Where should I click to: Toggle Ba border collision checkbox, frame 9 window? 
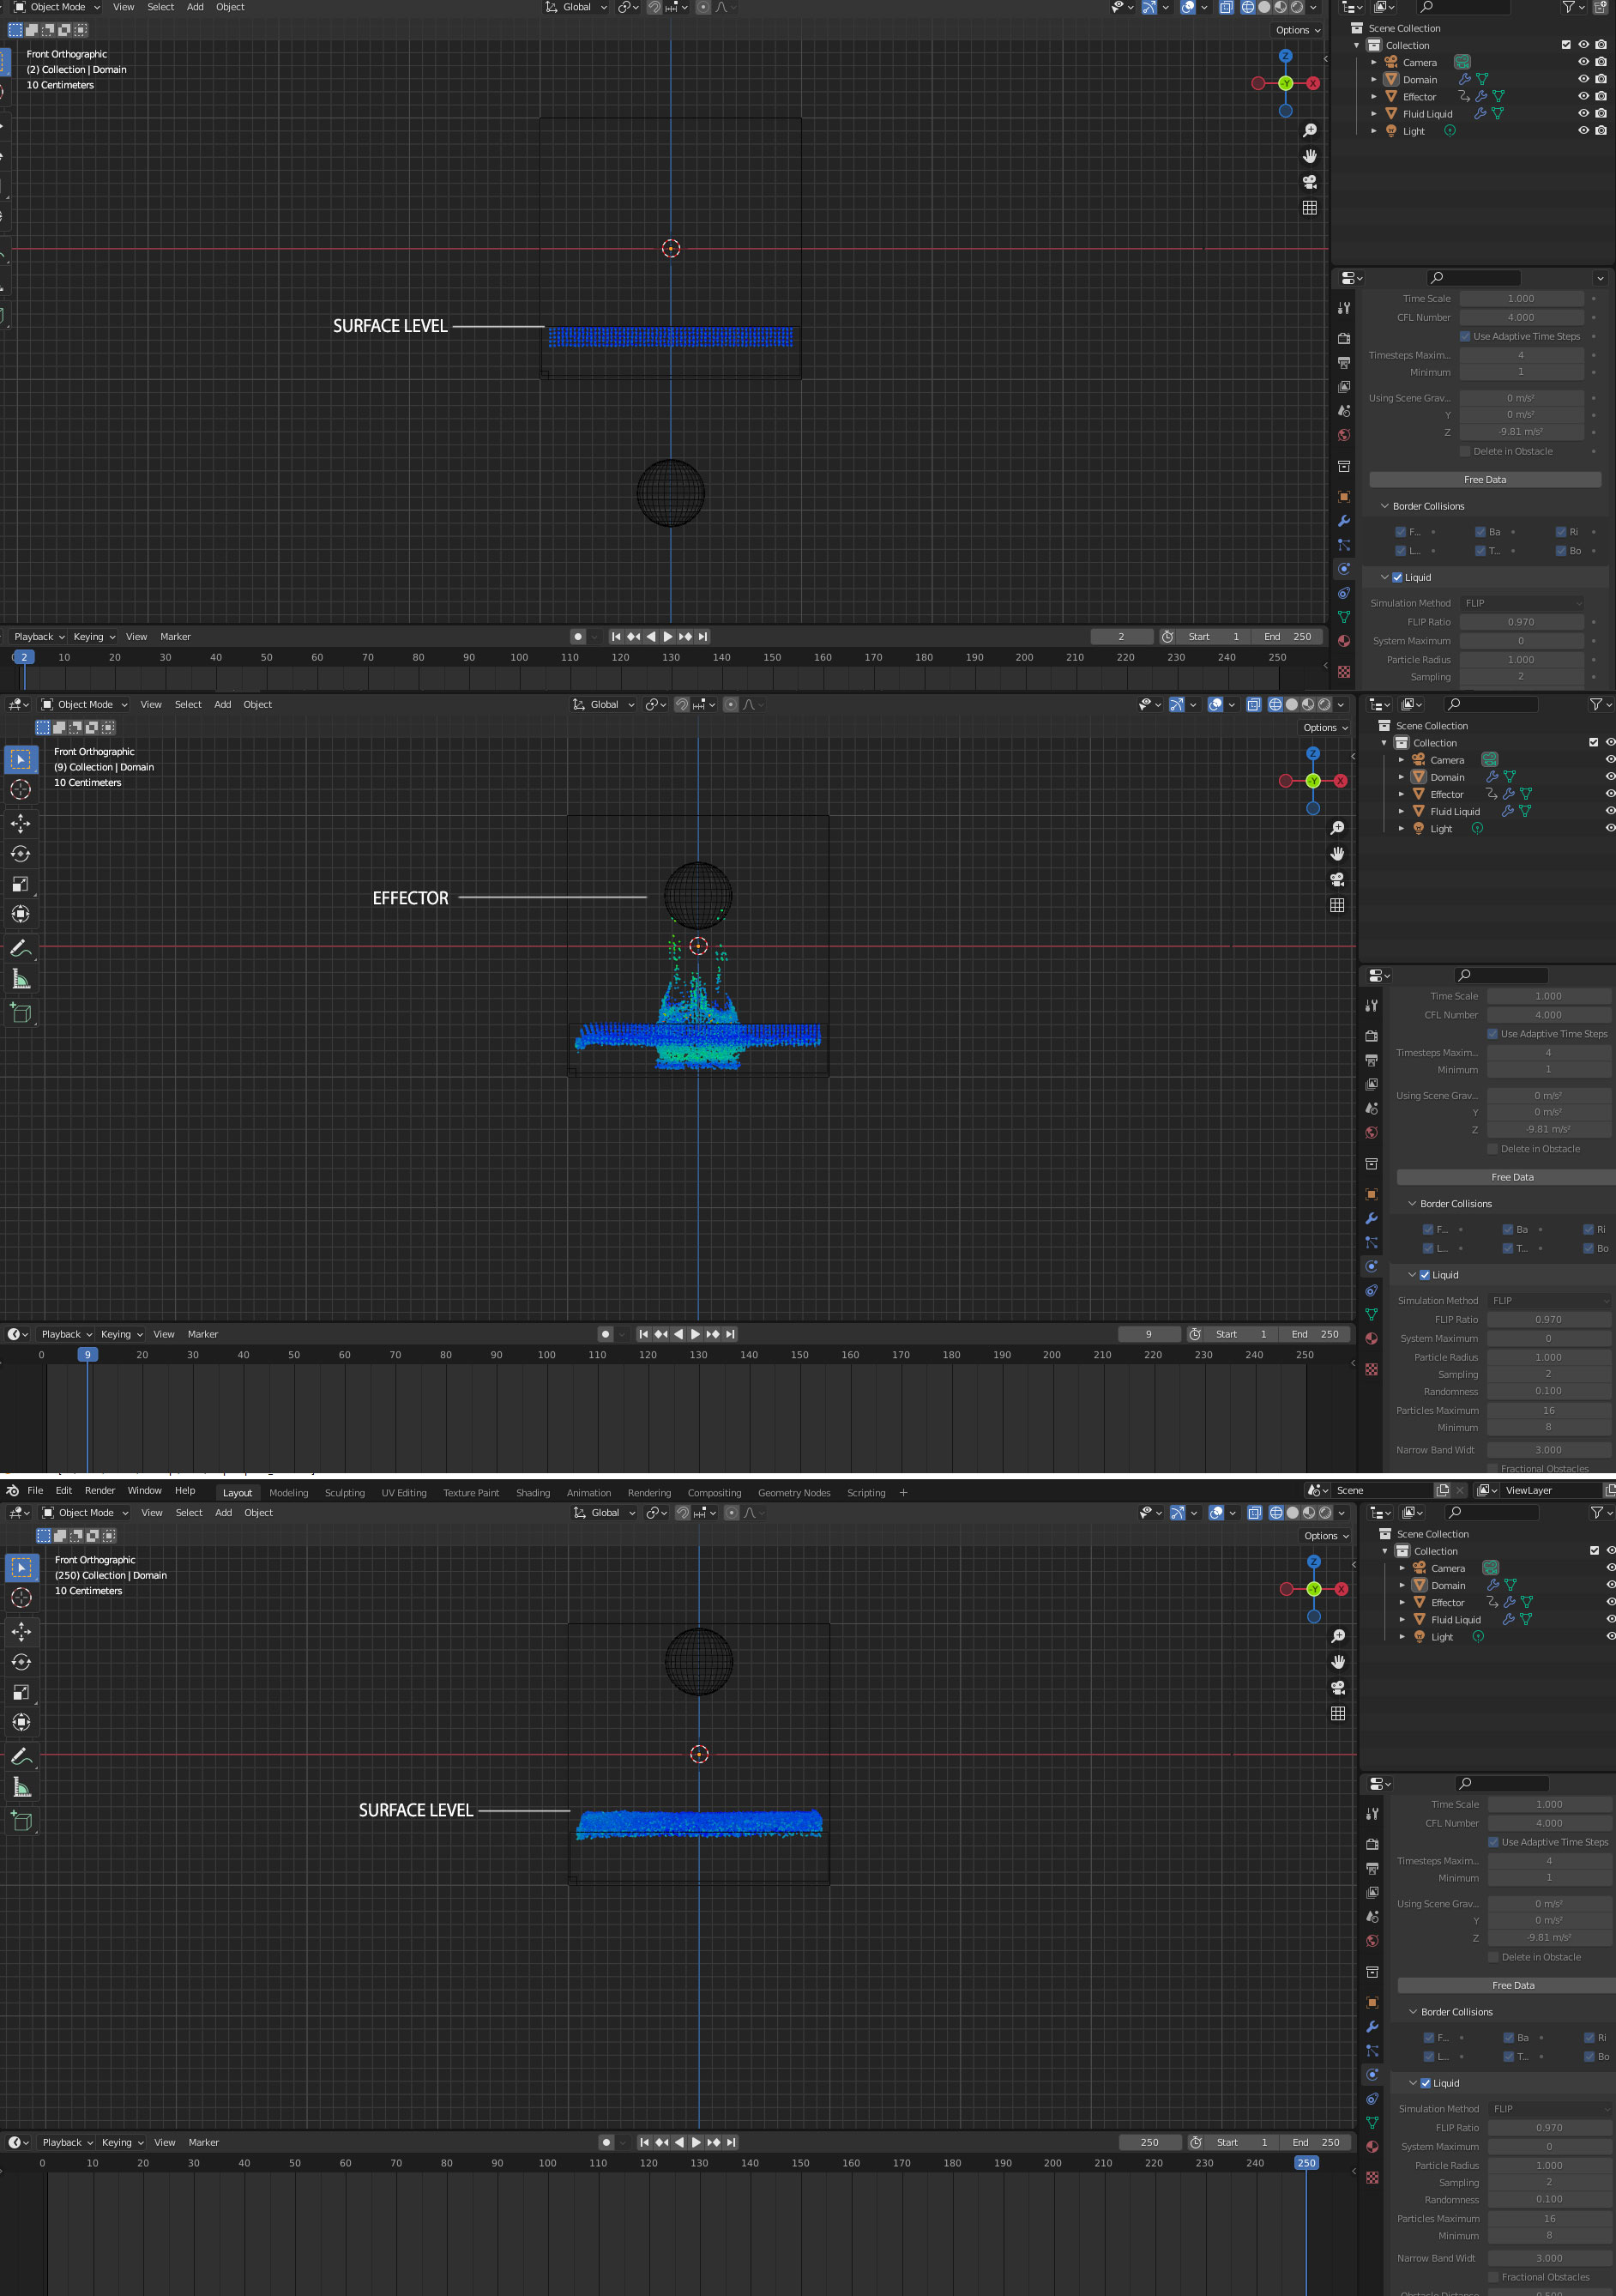click(1507, 1230)
